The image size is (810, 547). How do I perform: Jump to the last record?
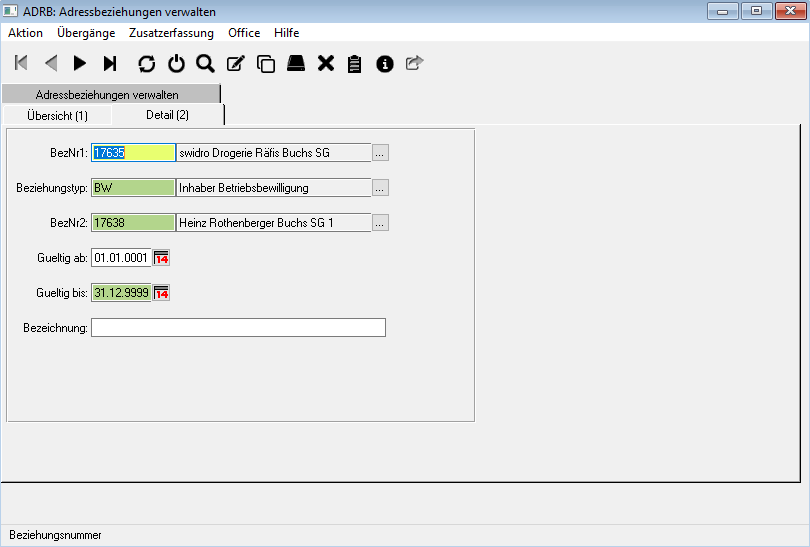coord(110,64)
